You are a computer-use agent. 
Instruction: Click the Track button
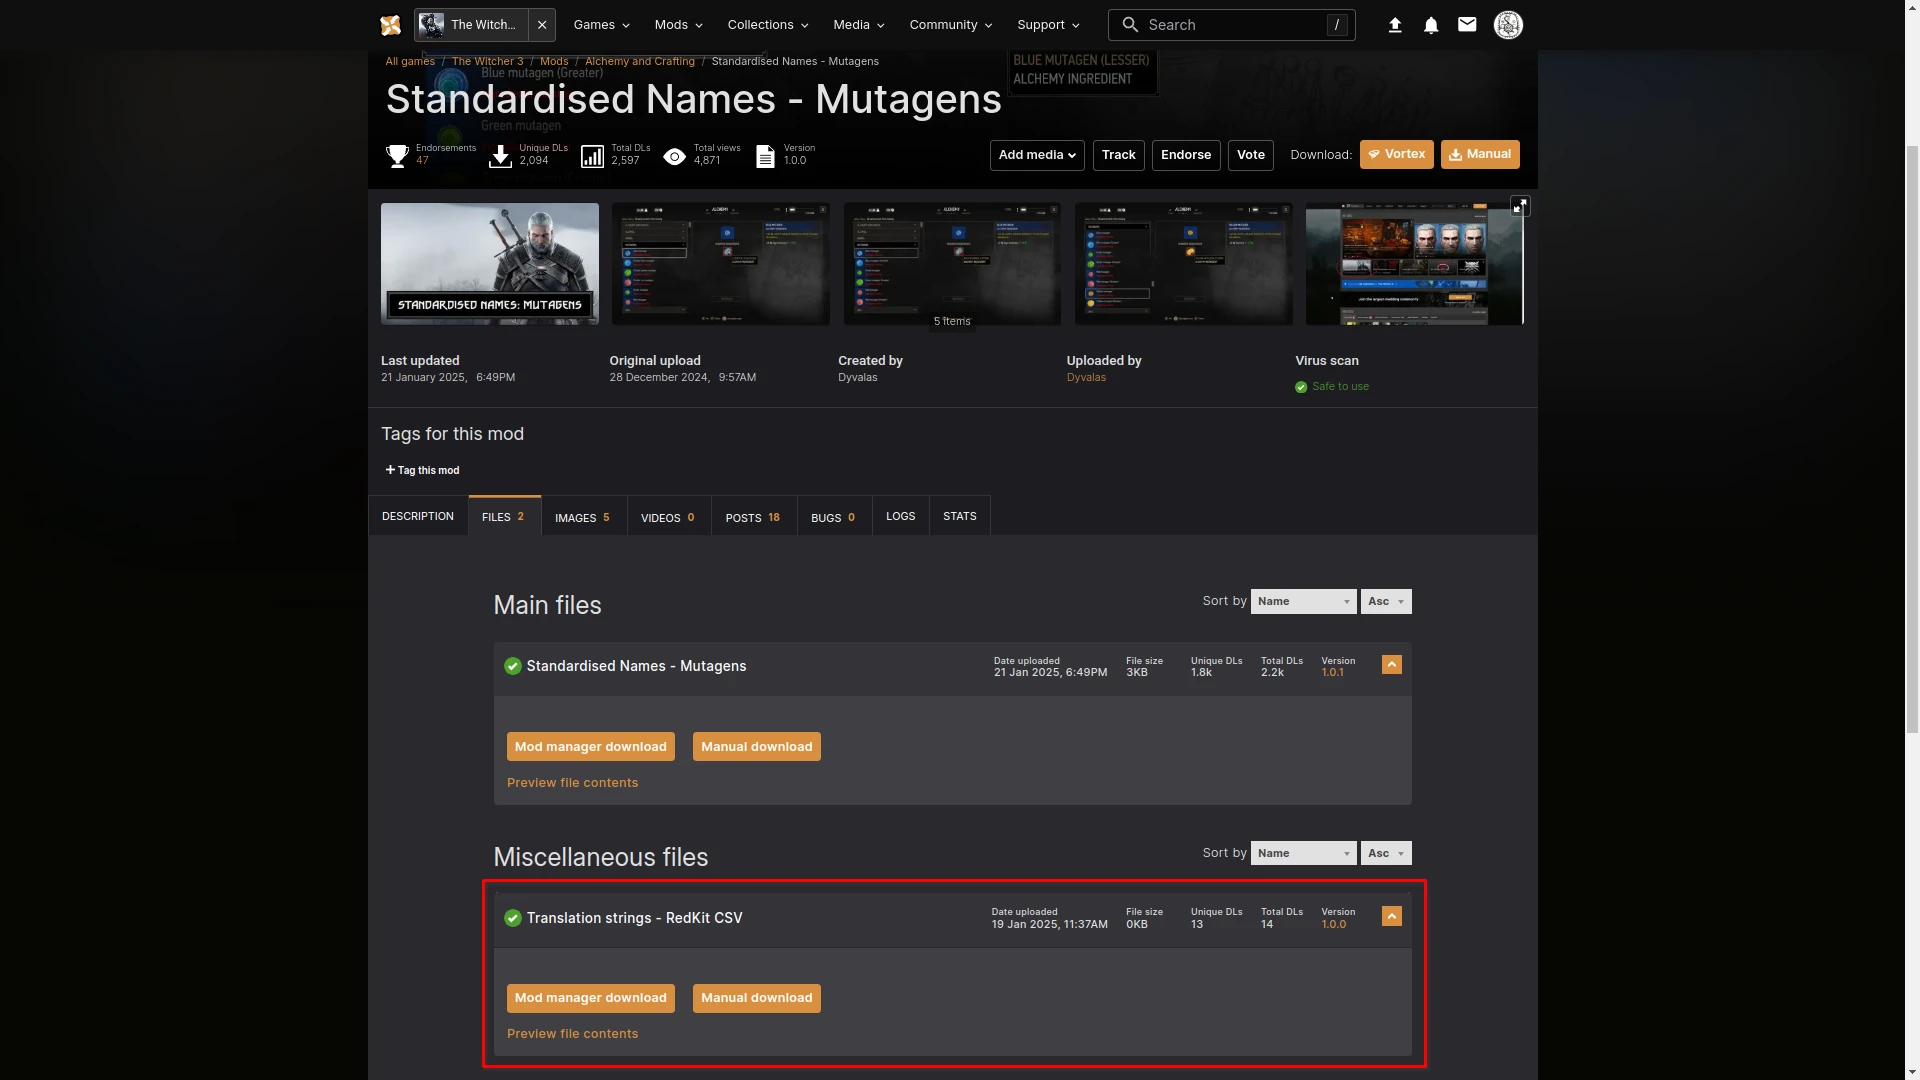click(1118, 155)
